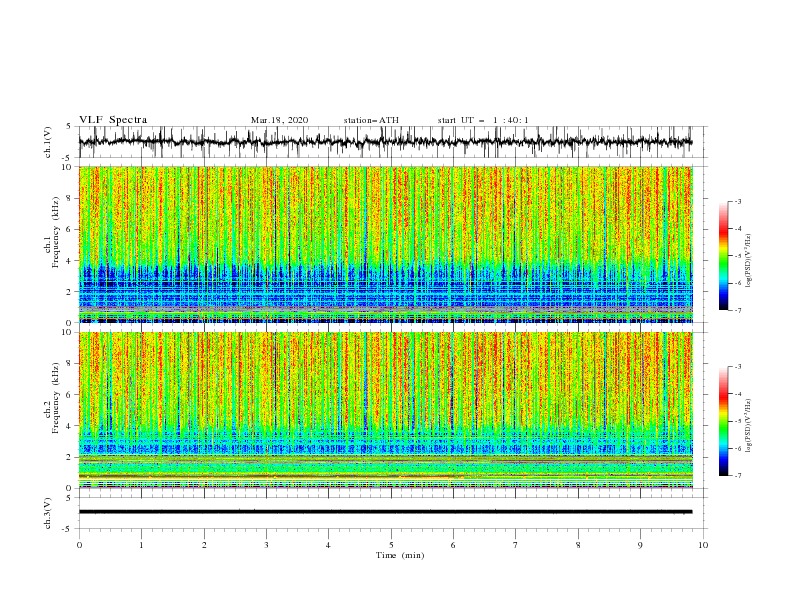Click the time axis tick label "9"

pos(640,545)
